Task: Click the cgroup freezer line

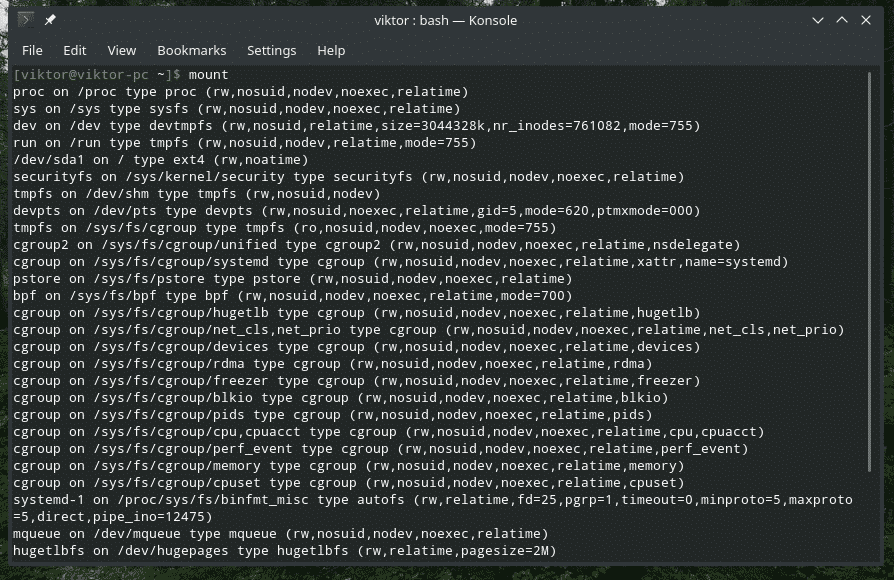Action: tap(356, 380)
